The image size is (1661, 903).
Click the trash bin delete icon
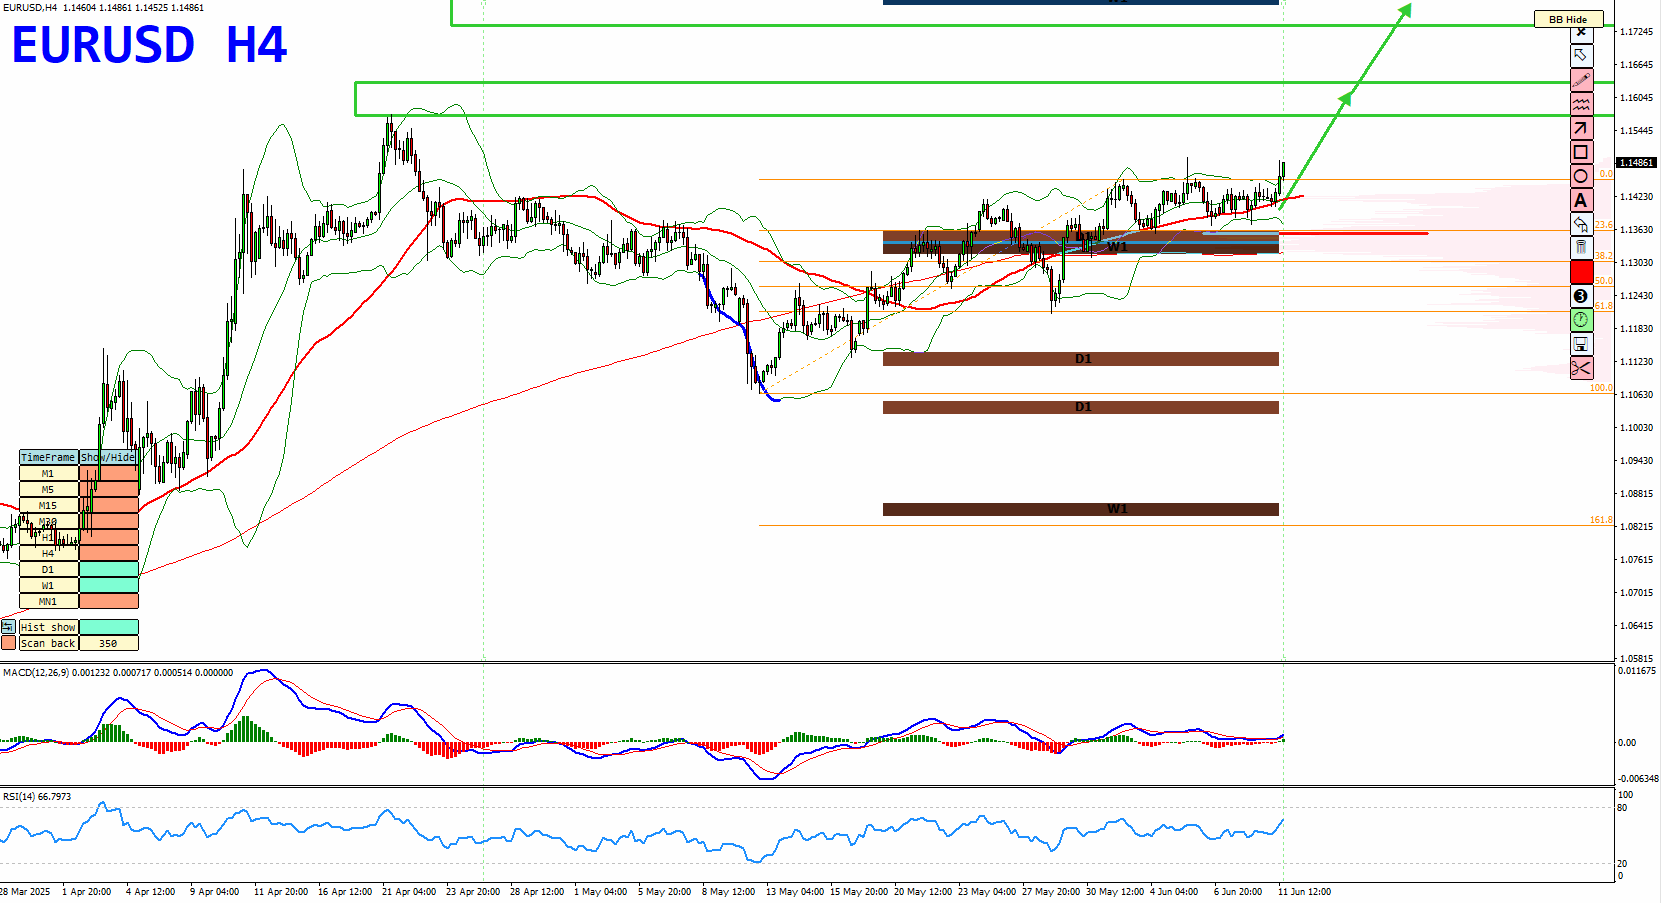[1581, 248]
